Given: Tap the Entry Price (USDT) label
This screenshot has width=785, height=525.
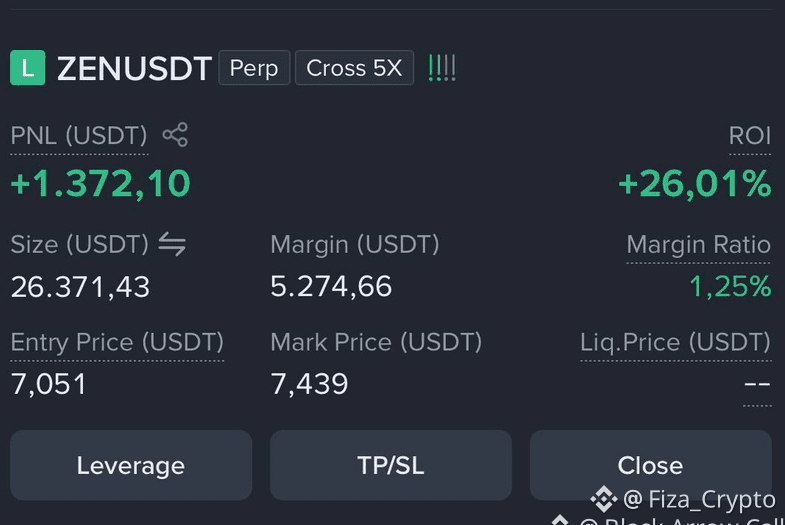Looking at the screenshot, I should [117, 342].
